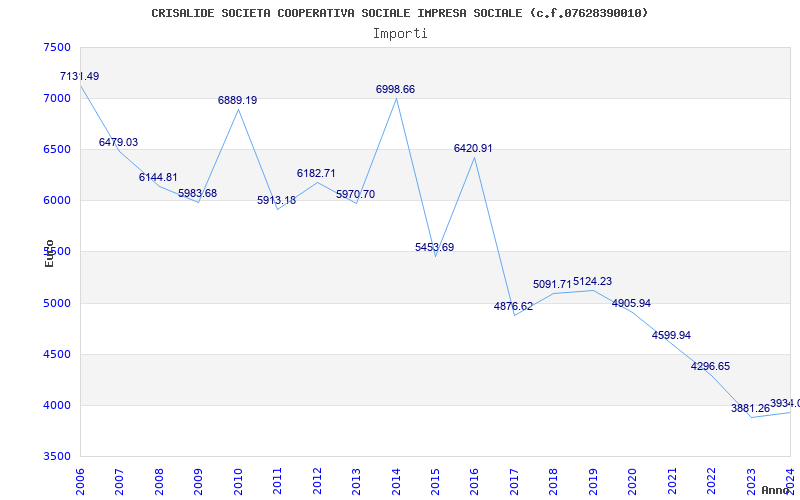Viewport: 800px width, 500px height.
Task: Select data label 5913.18
Action: 277,201
